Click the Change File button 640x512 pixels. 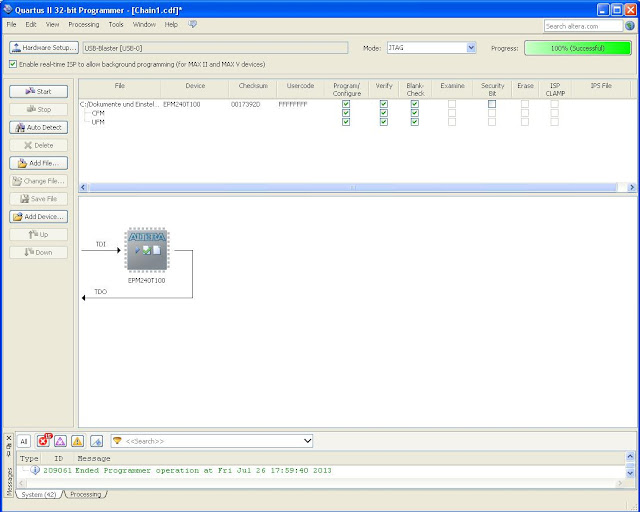tap(38, 181)
